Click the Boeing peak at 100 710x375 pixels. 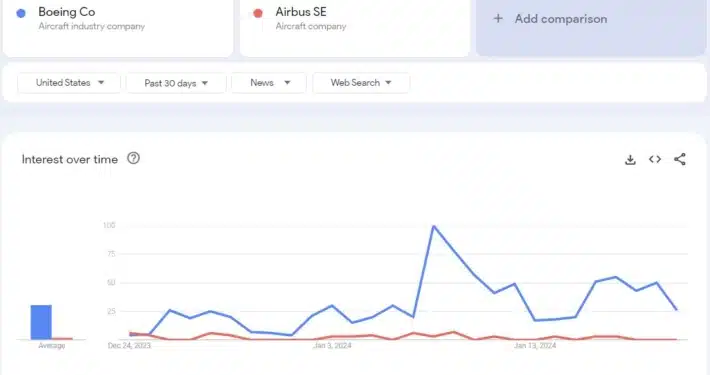[x=434, y=226]
